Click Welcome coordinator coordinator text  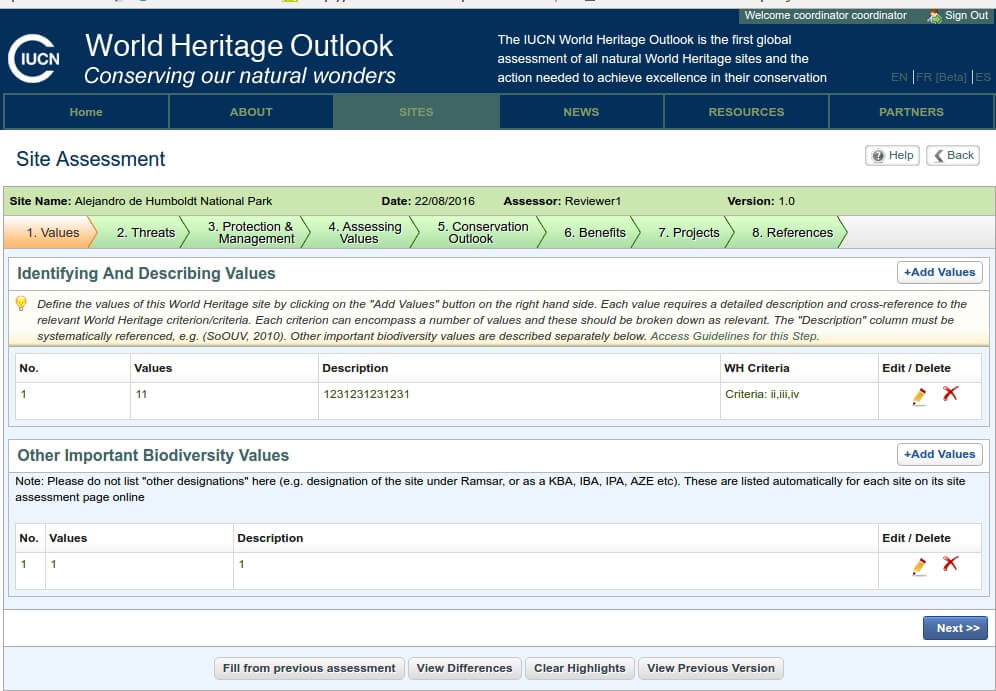tap(826, 15)
